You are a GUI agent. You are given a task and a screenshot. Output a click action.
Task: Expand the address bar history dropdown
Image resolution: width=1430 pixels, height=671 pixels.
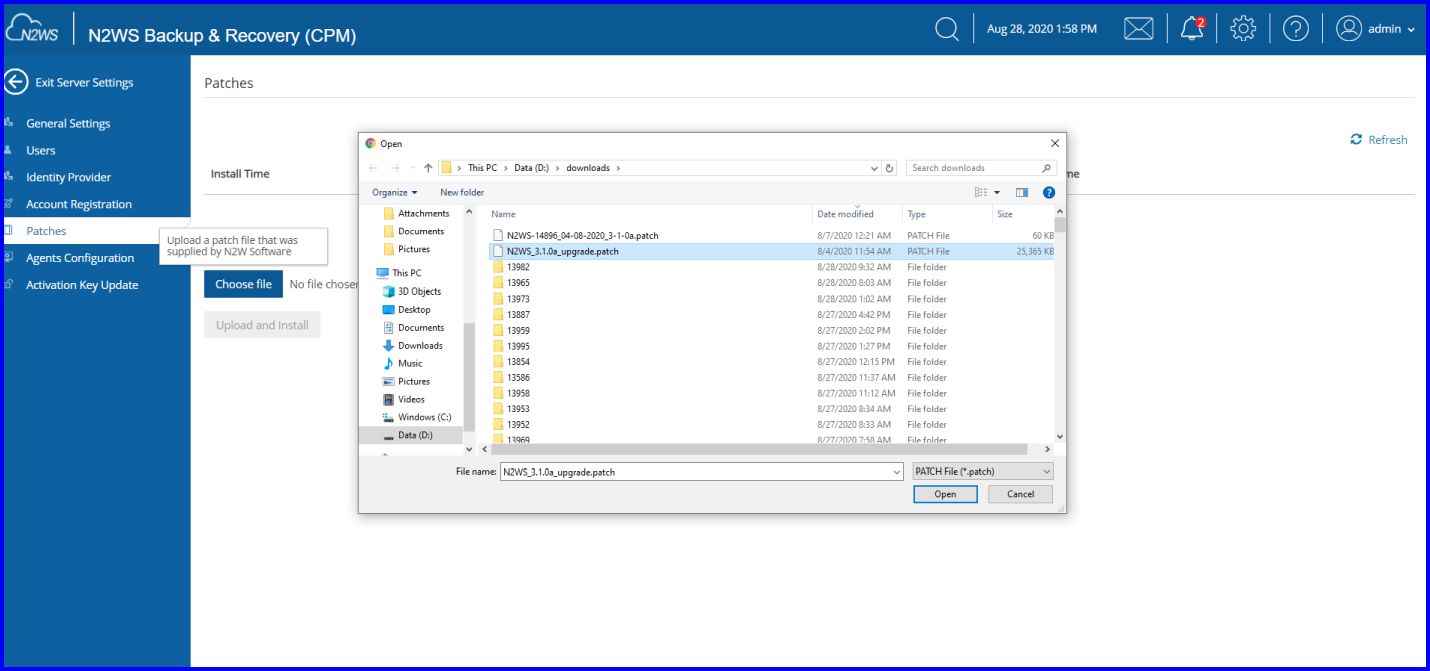click(875, 168)
